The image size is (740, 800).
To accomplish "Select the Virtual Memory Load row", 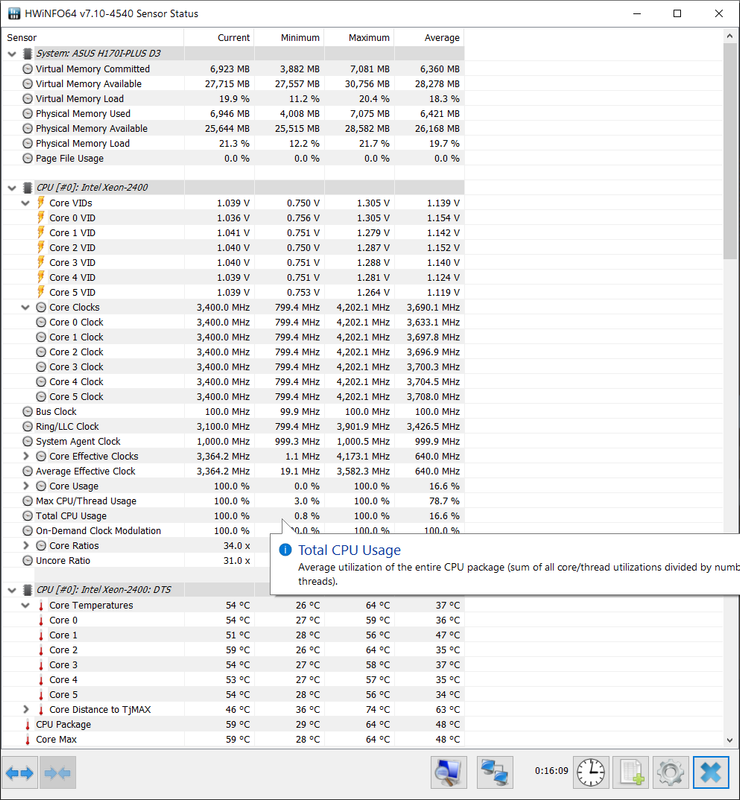I will [234, 99].
